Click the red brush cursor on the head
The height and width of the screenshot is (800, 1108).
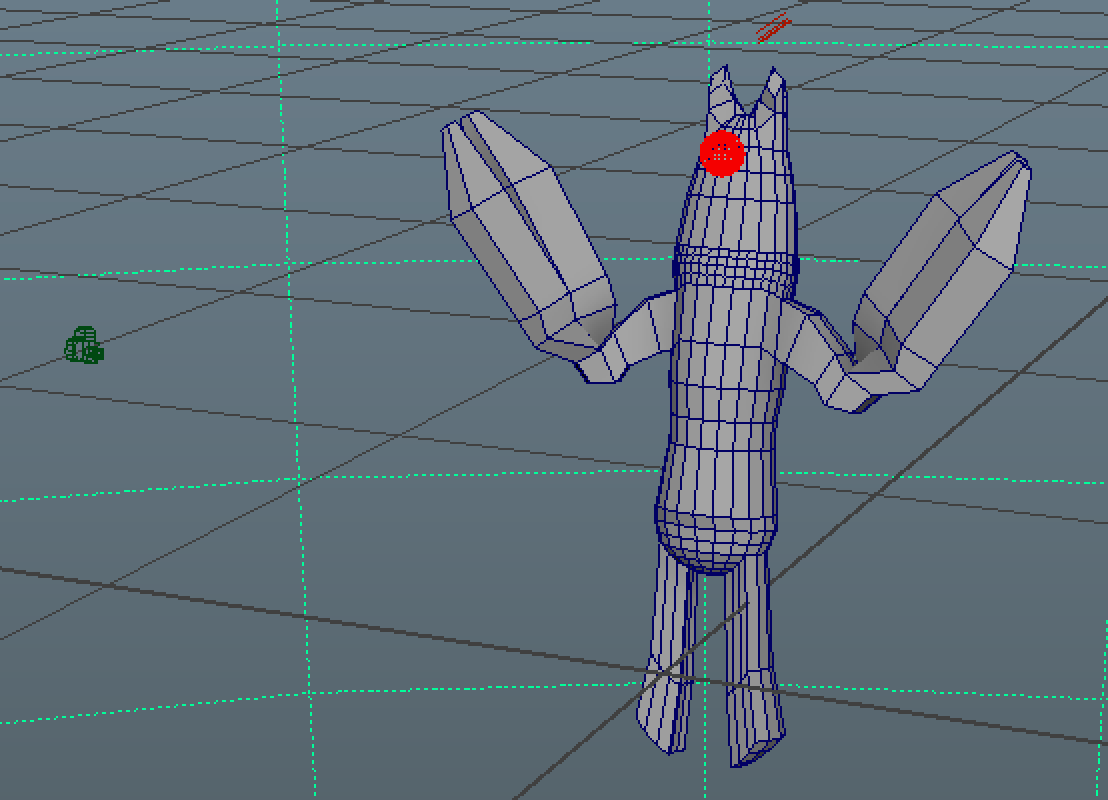(722, 153)
